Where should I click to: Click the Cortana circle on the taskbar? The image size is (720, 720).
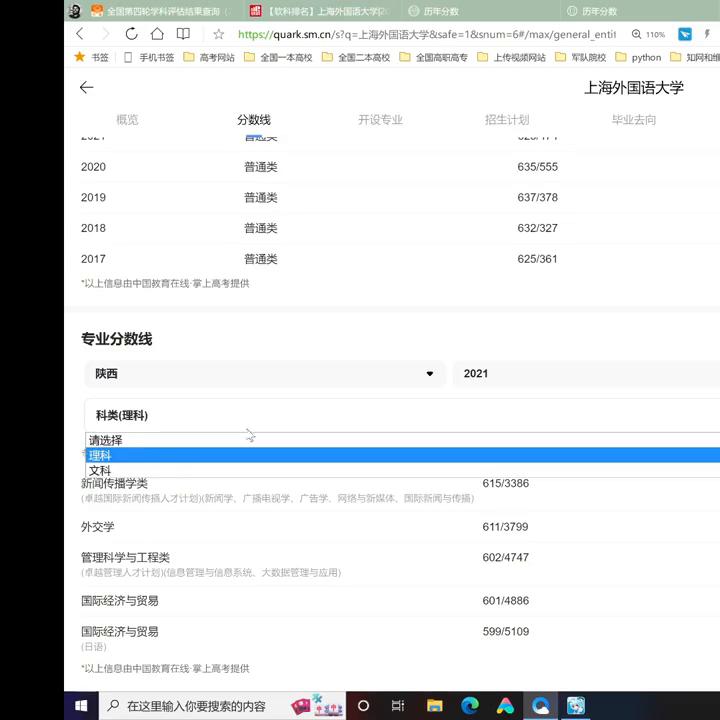point(363,705)
